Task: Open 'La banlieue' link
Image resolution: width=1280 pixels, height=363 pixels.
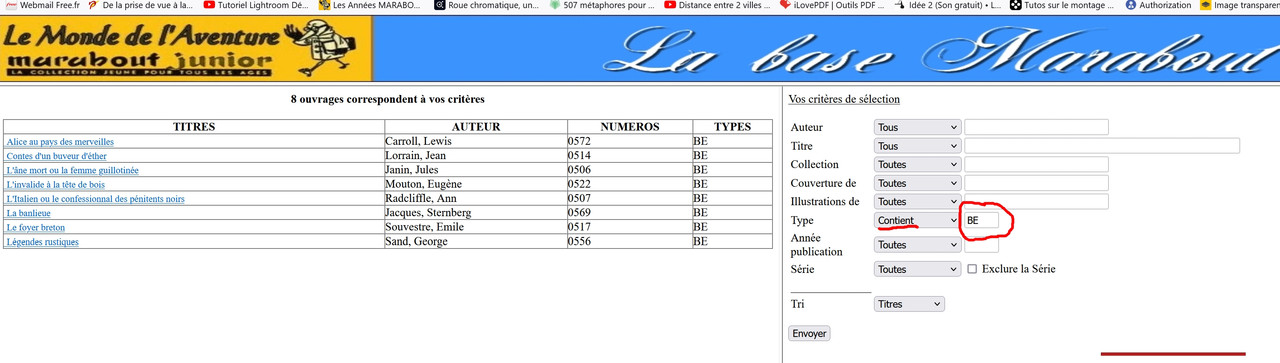Action: coord(28,213)
